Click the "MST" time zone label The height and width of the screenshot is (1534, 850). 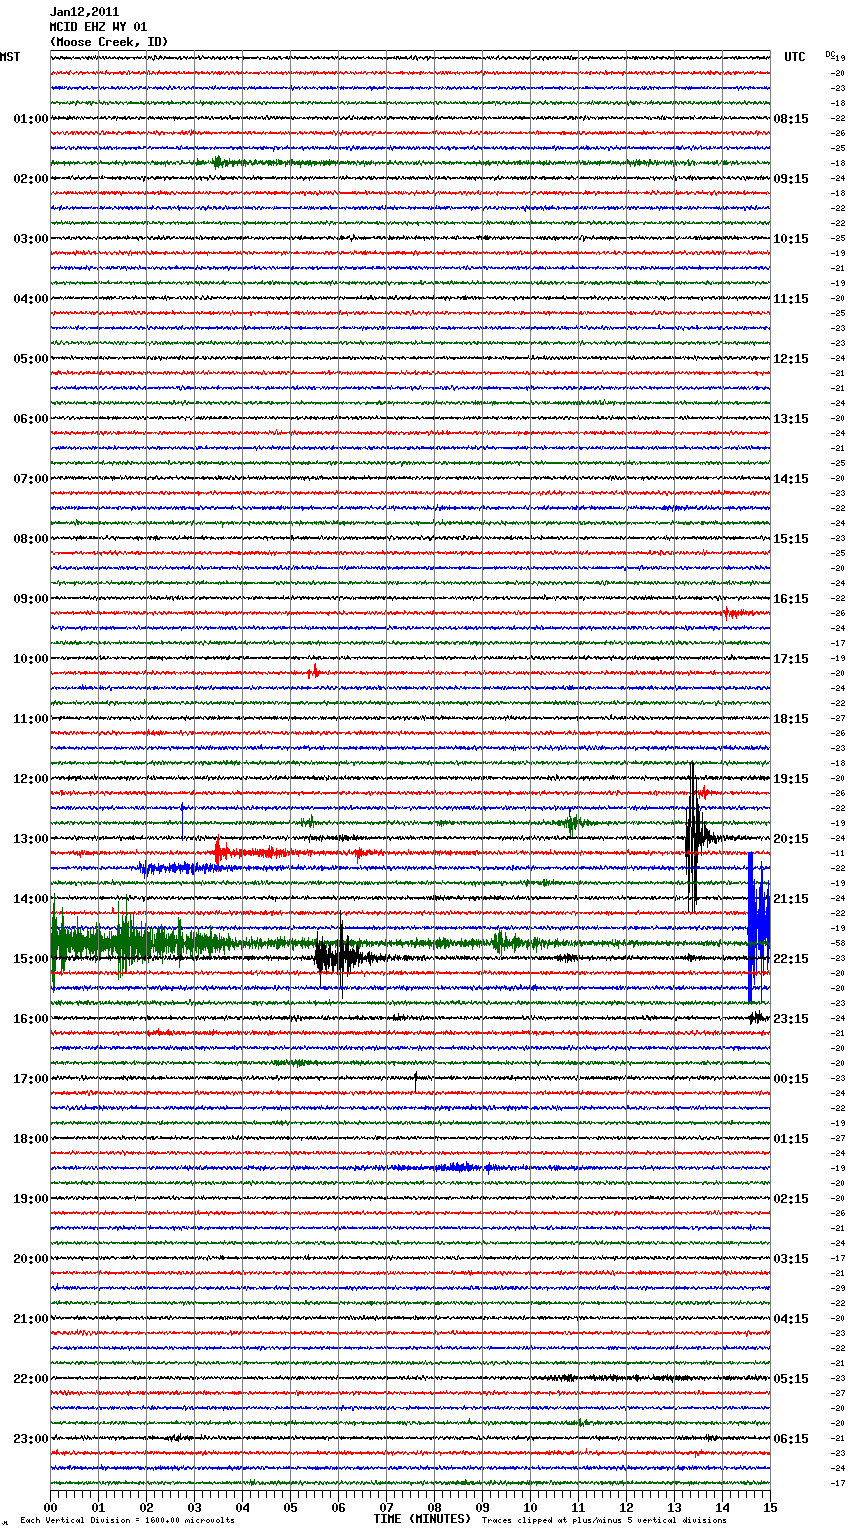pos(10,57)
